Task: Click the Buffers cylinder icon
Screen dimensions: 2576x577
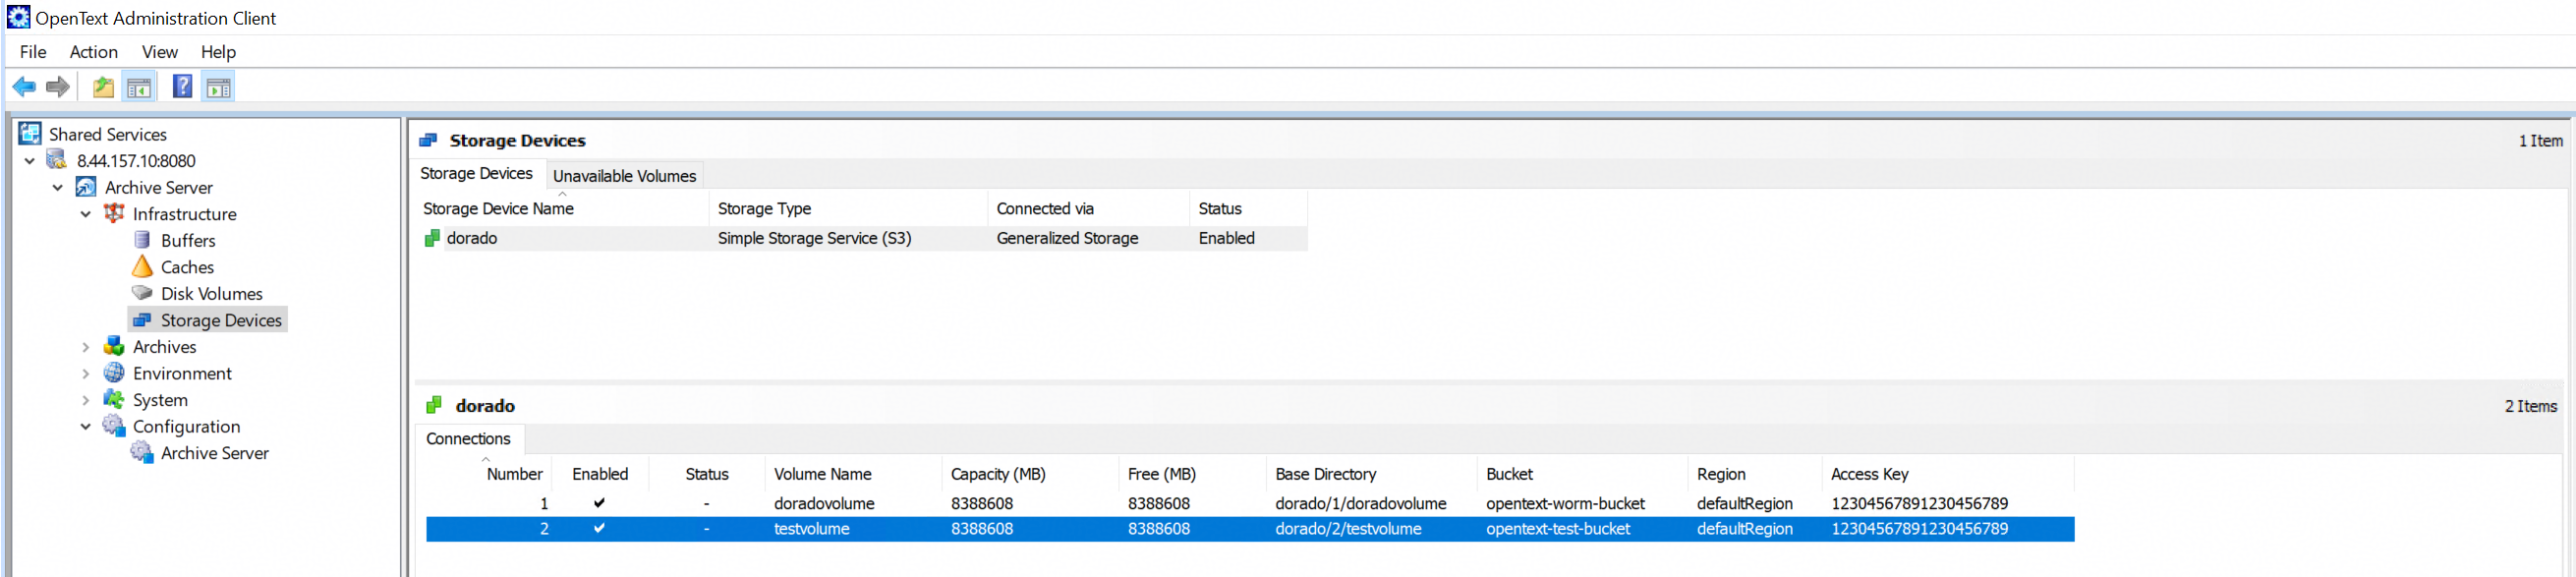Action: [142, 240]
